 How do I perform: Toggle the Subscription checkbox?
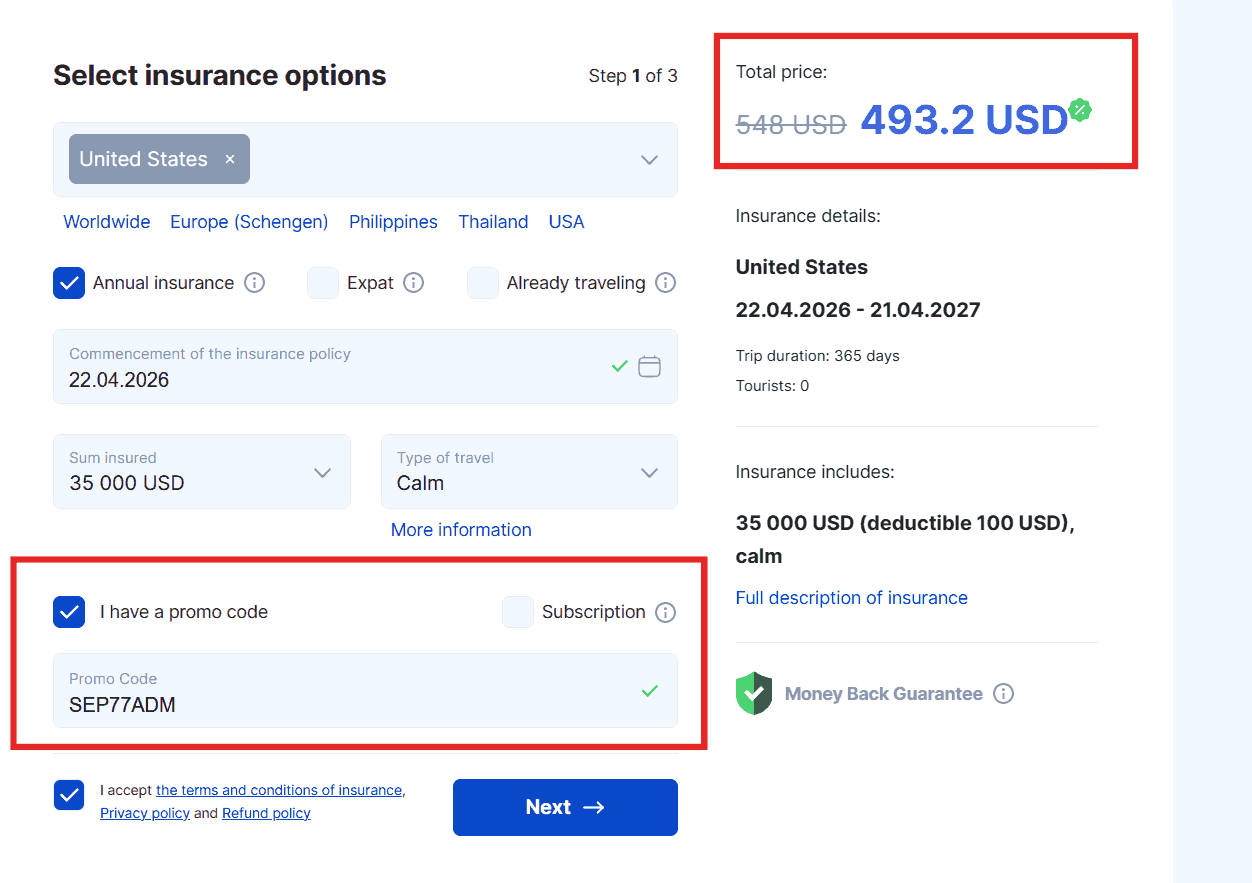[518, 612]
